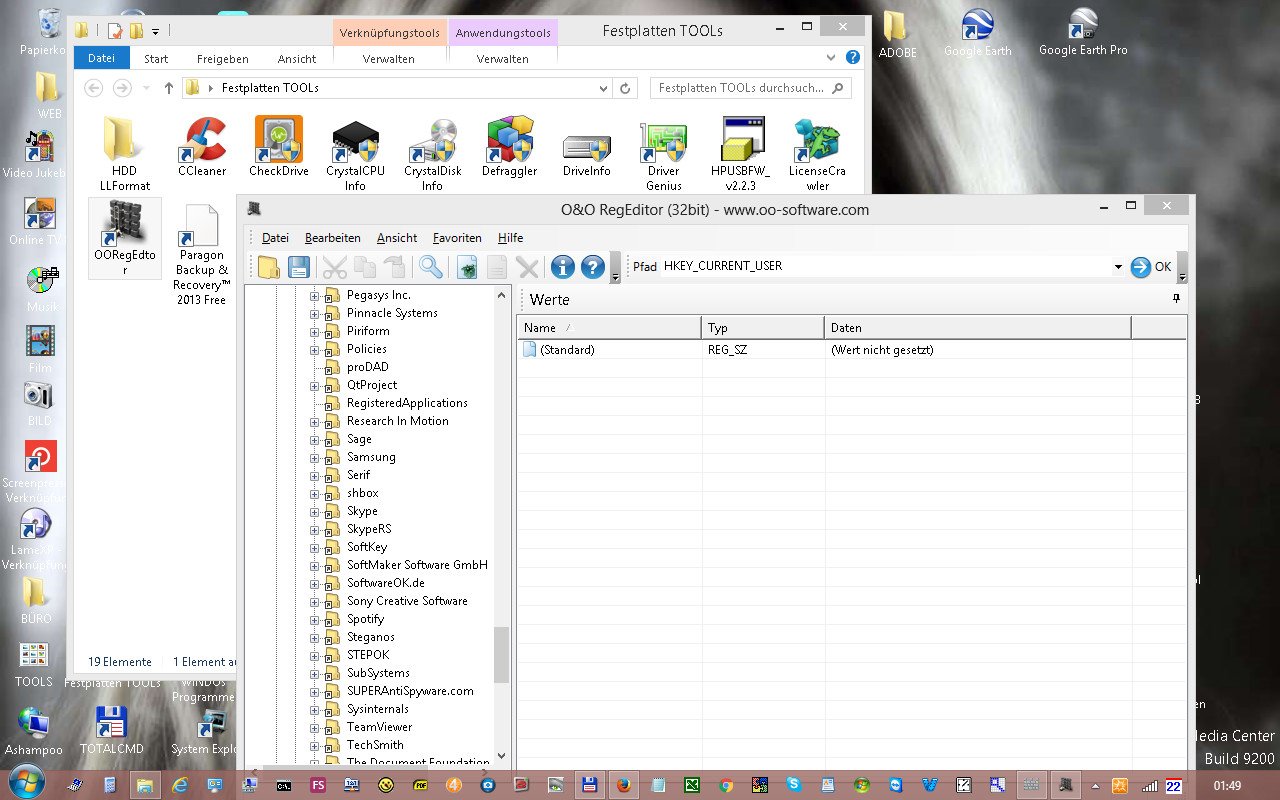Screen dimensions: 1280x800
Task: Click the Windows Start orb
Action: click(x=27, y=780)
